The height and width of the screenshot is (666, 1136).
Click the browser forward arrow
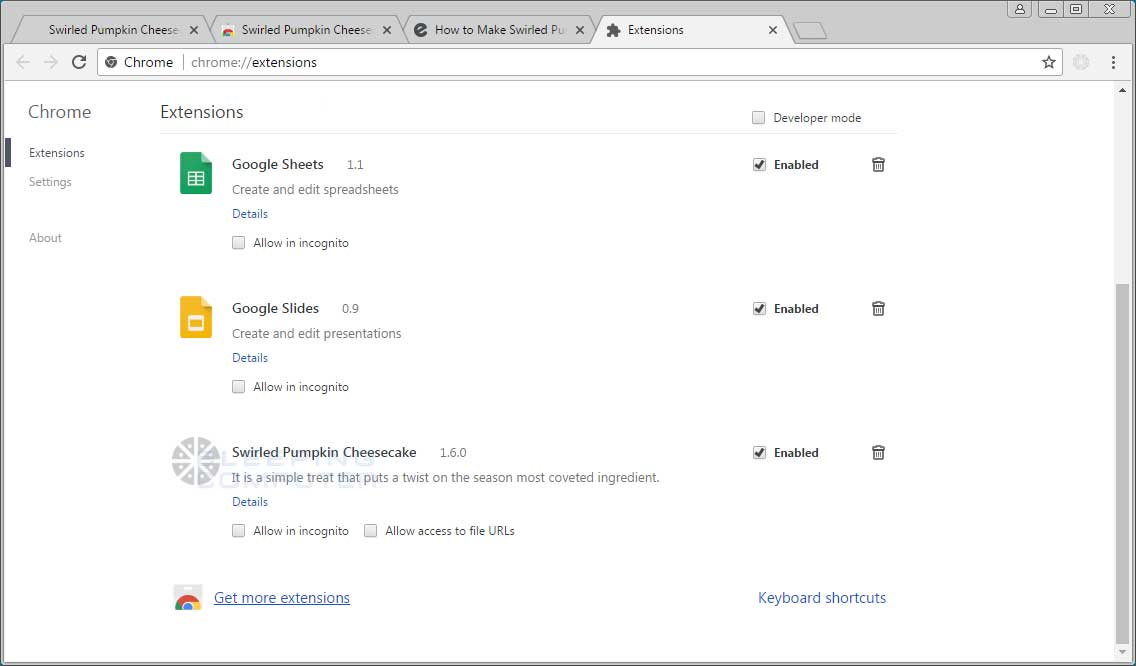(51, 62)
